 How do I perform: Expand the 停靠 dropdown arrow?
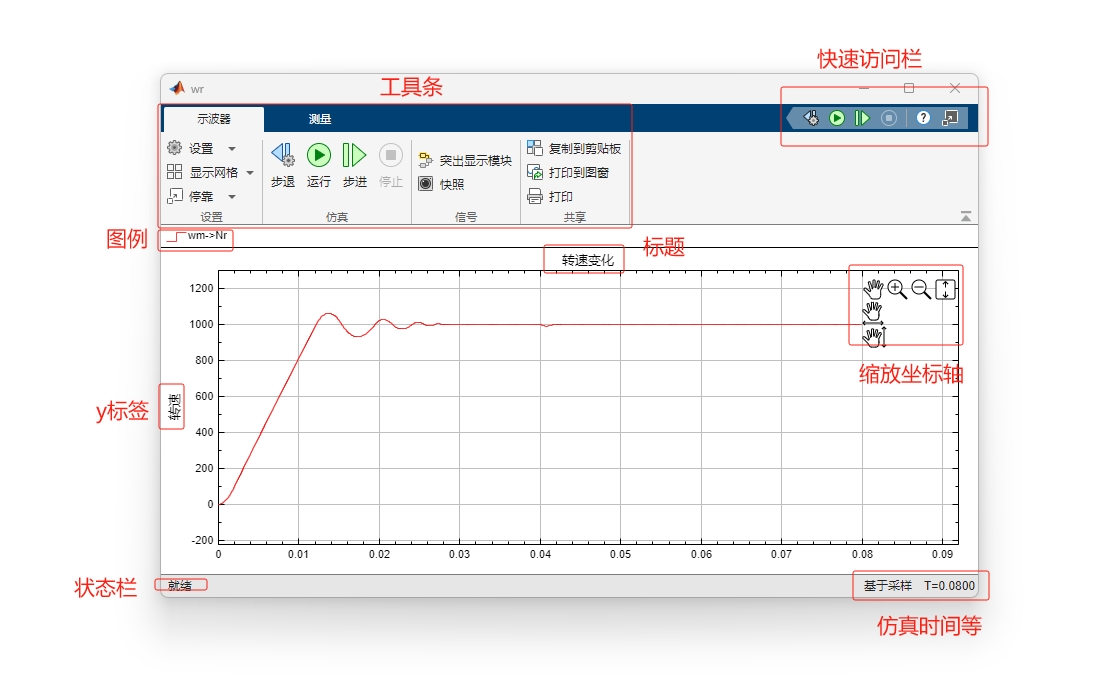232,197
